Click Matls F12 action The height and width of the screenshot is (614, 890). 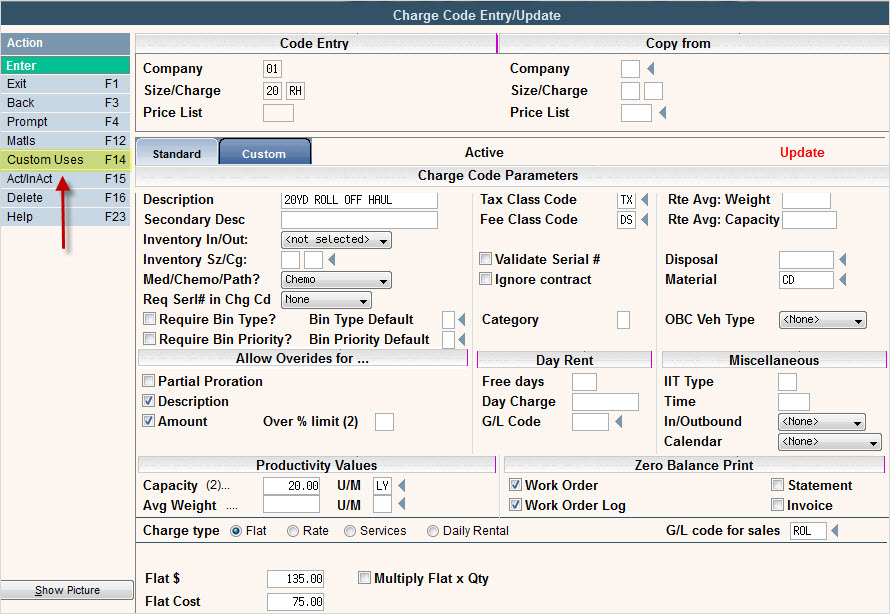[65, 141]
